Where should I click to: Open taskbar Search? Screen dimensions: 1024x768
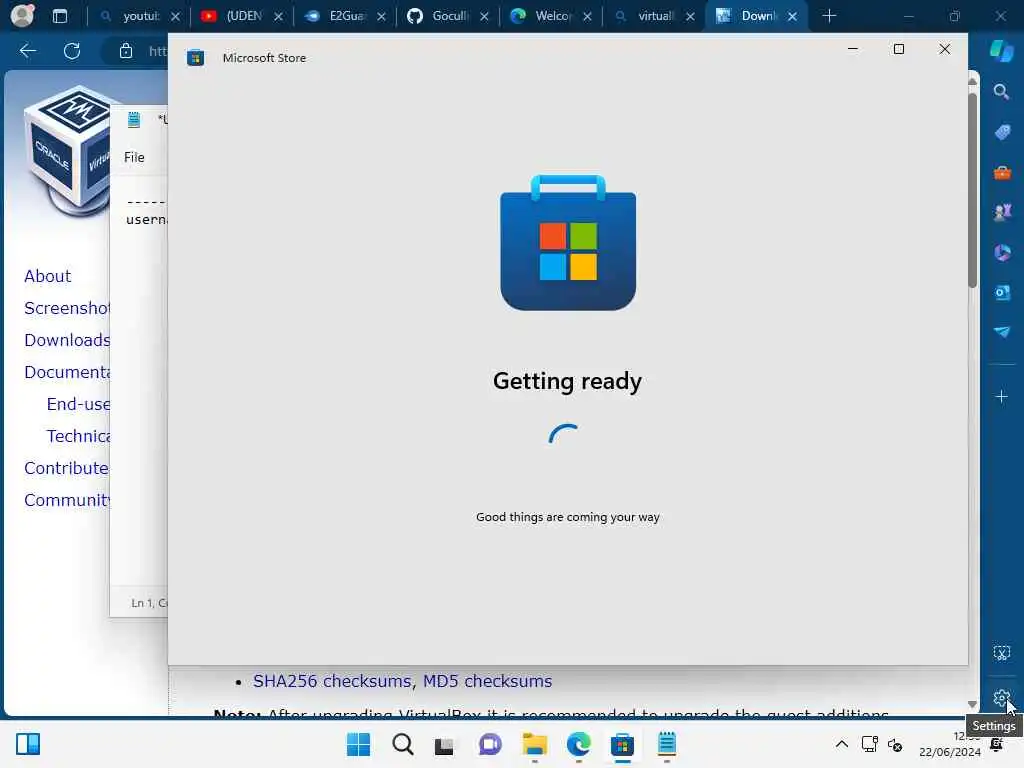pos(402,744)
